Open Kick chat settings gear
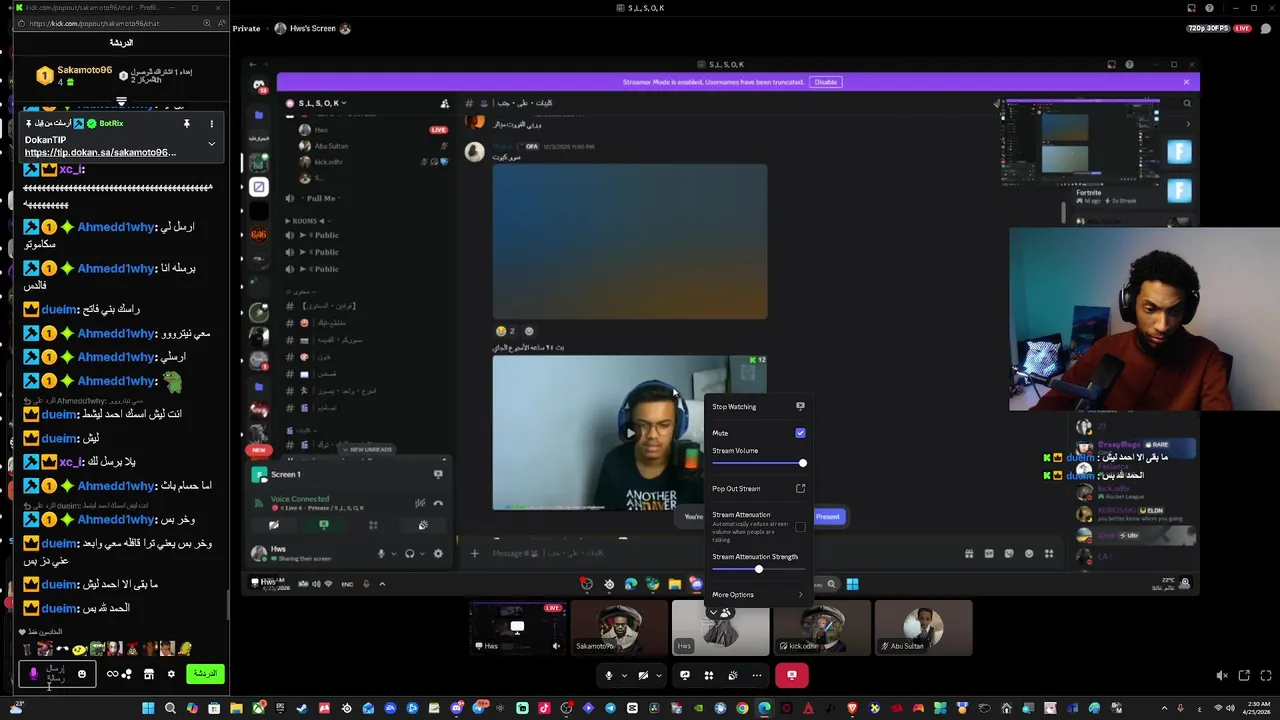Viewport: 1280px width, 720px height. 171,674
